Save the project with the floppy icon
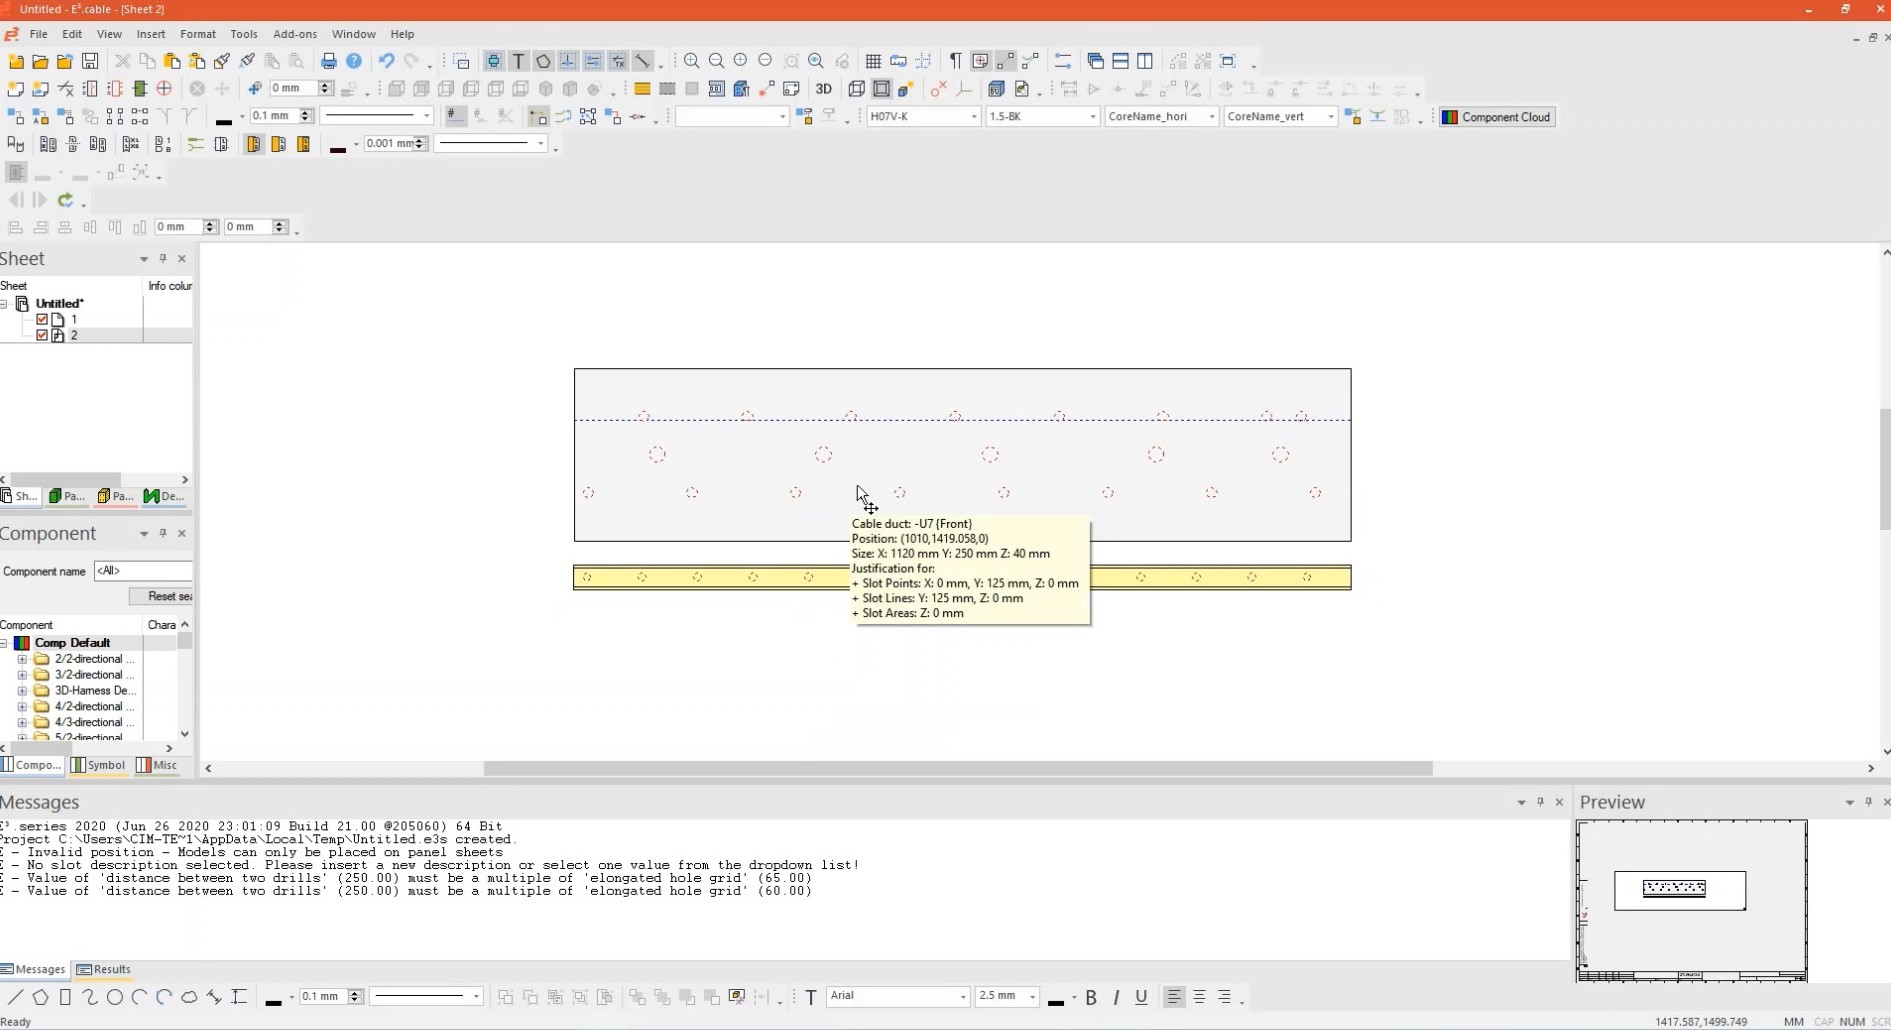Viewport: 1891px width, 1030px height. pos(90,61)
